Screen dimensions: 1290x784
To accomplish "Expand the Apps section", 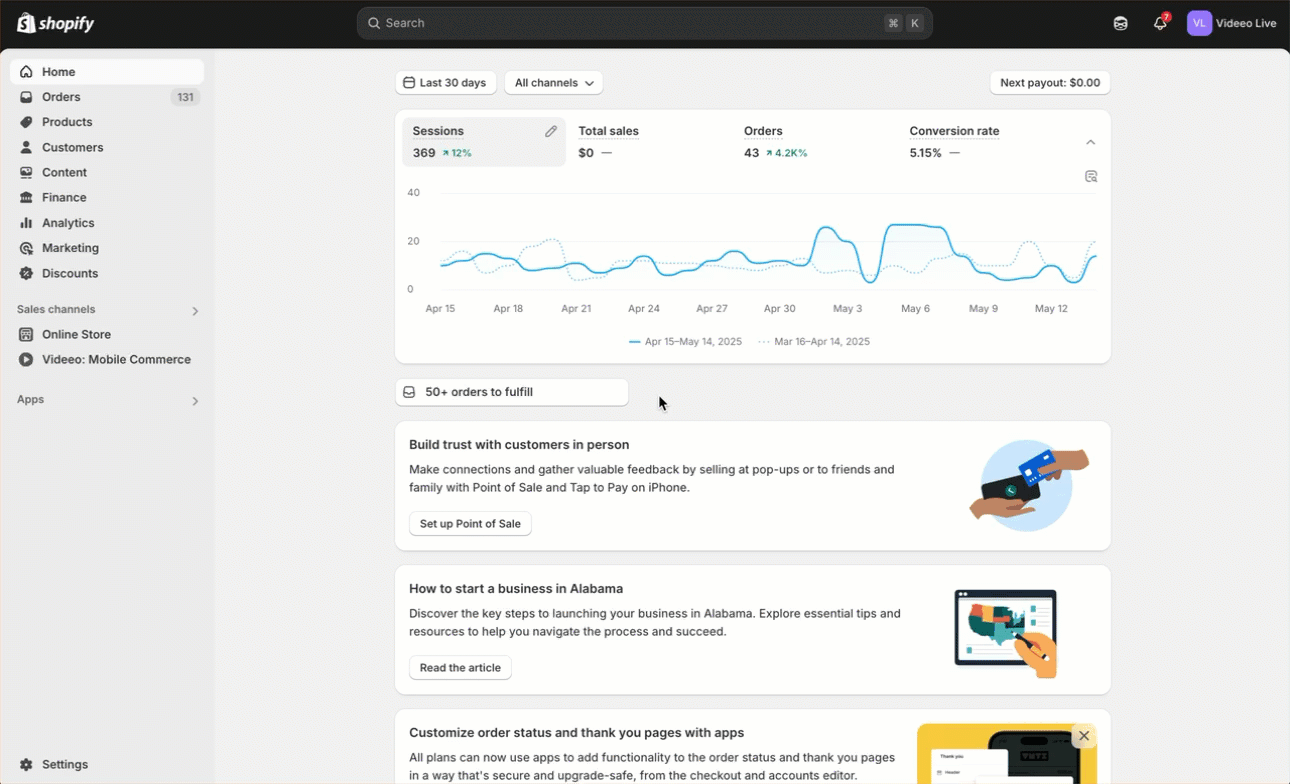I will pos(195,401).
